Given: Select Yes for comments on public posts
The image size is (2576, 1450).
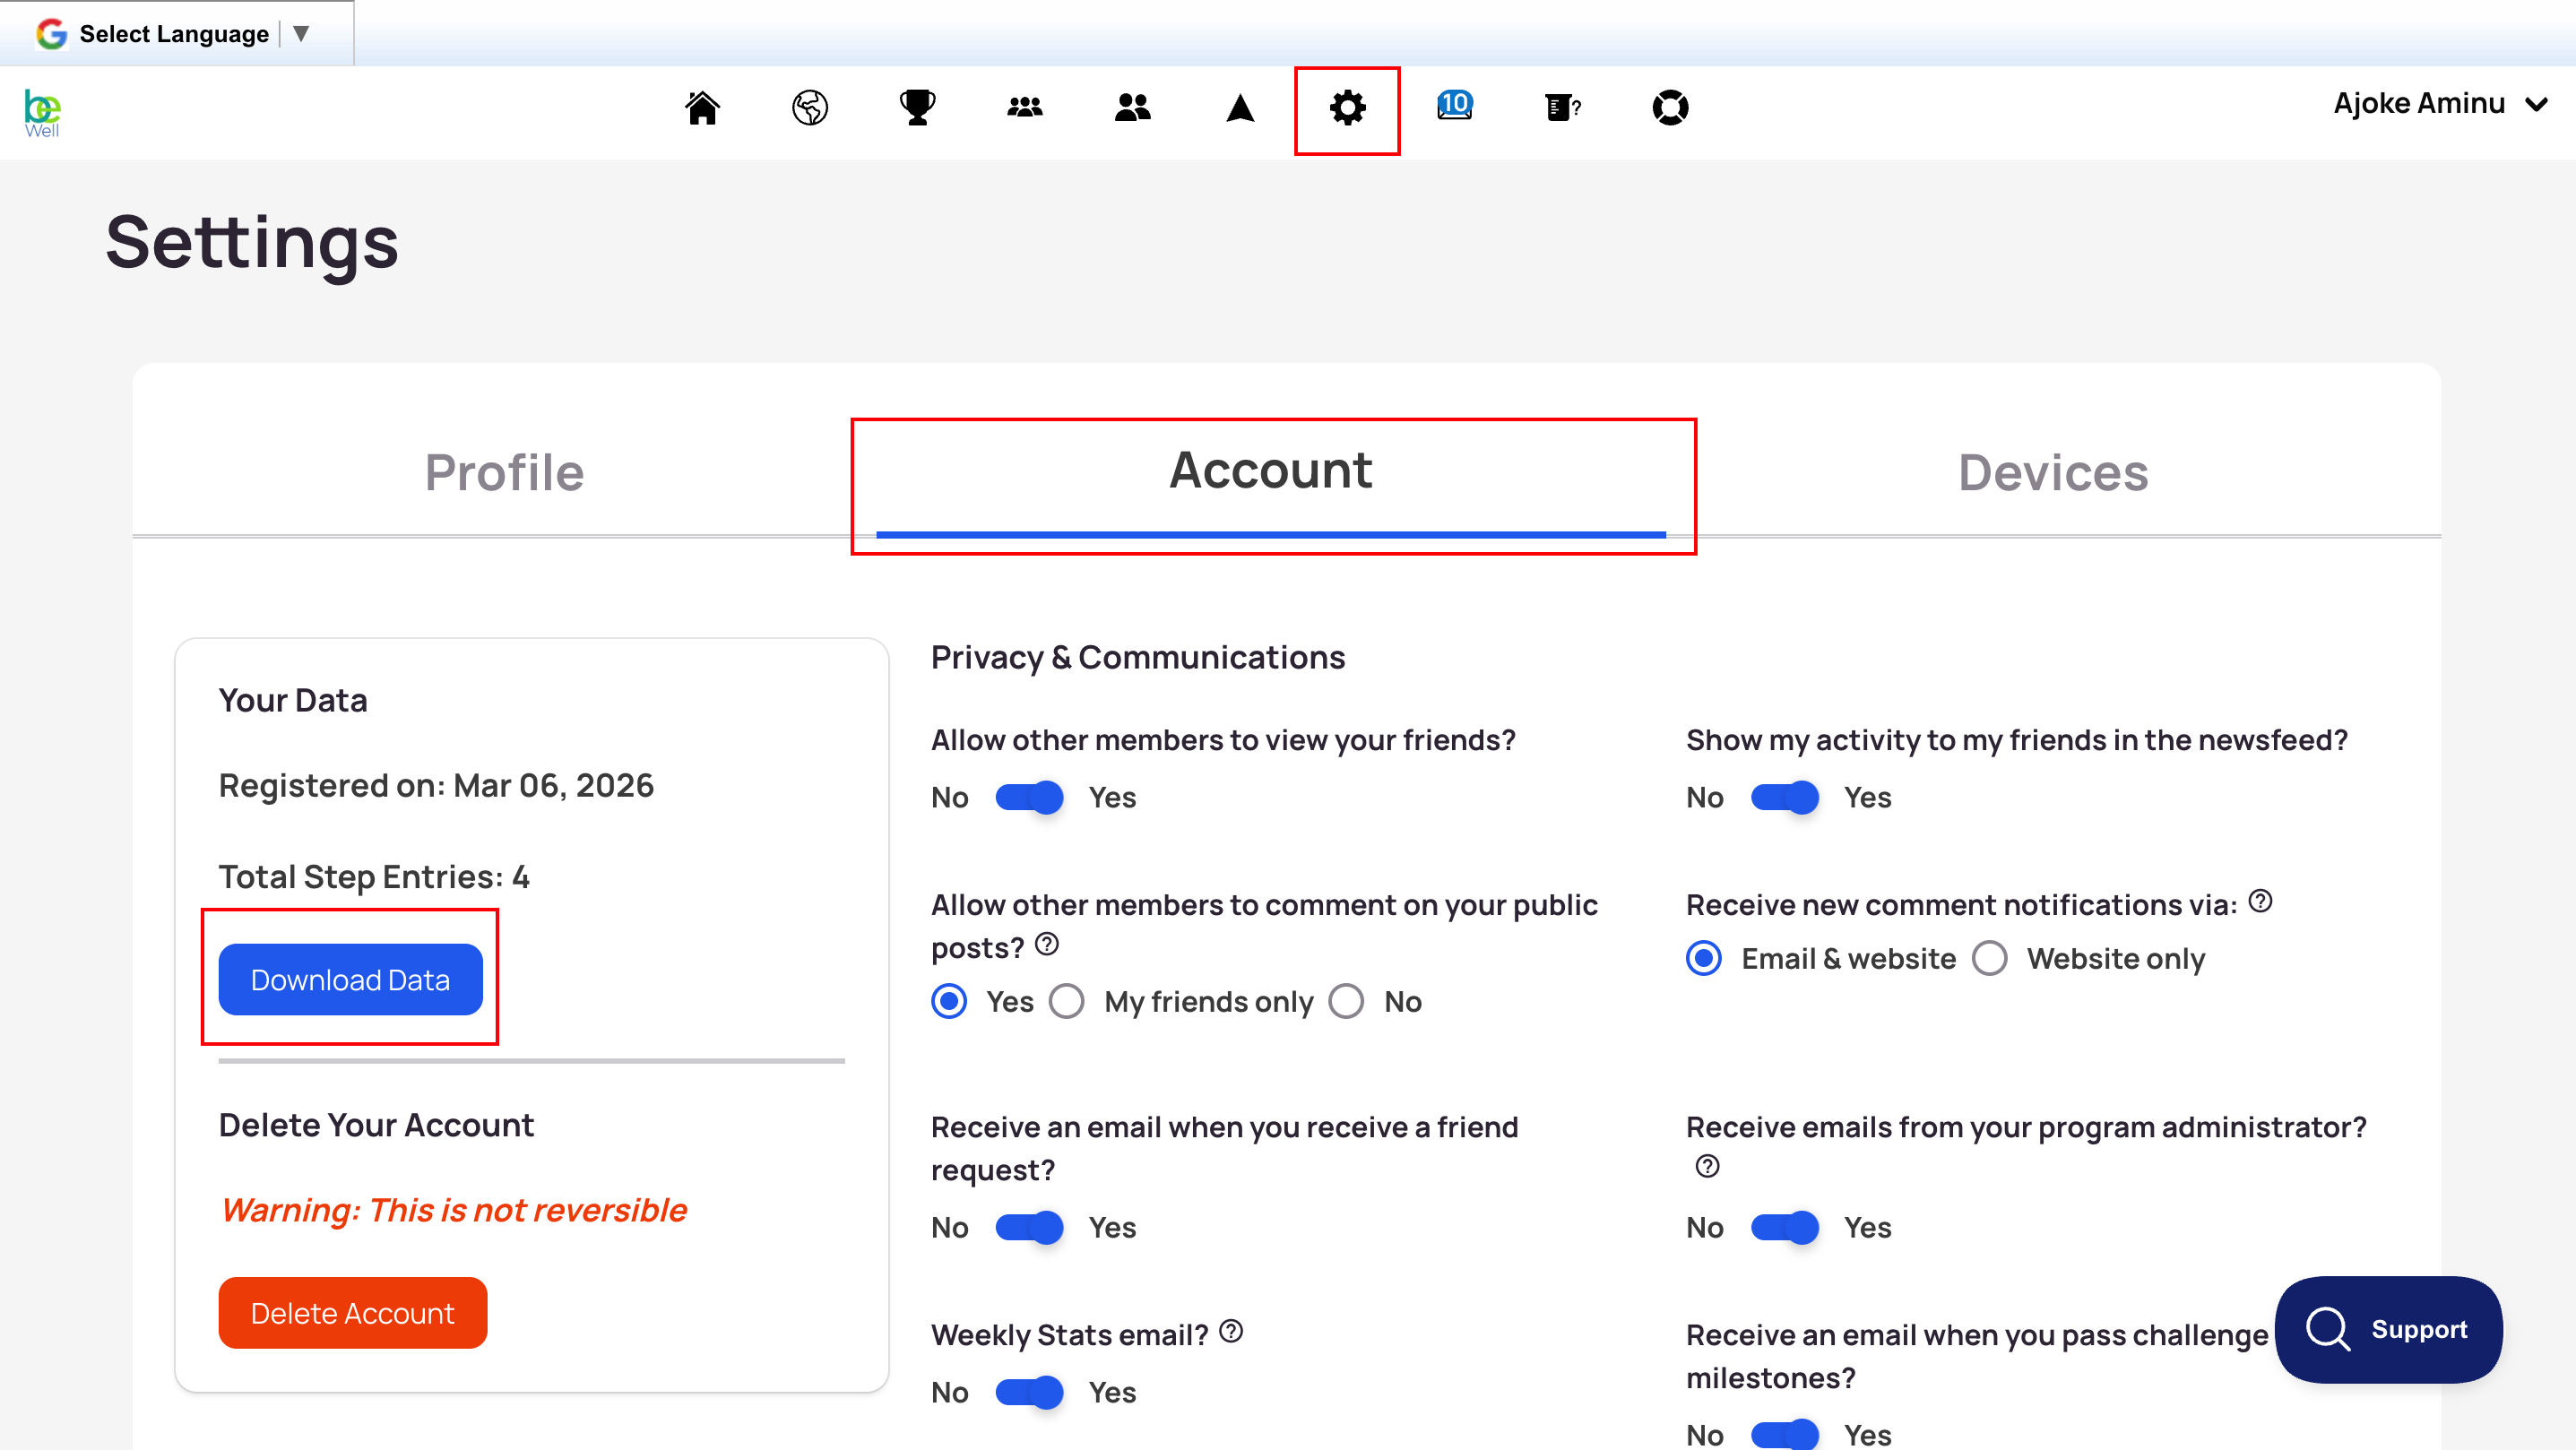Looking at the screenshot, I should 949,1001.
